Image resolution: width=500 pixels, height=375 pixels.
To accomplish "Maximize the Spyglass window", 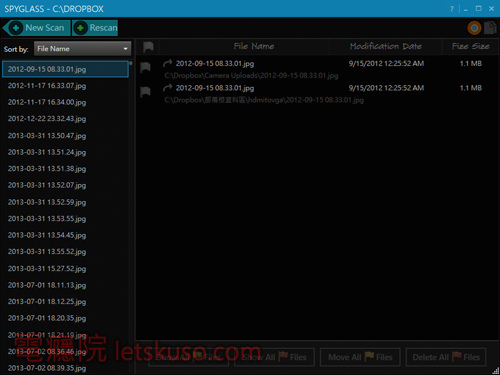I will coord(479,9).
